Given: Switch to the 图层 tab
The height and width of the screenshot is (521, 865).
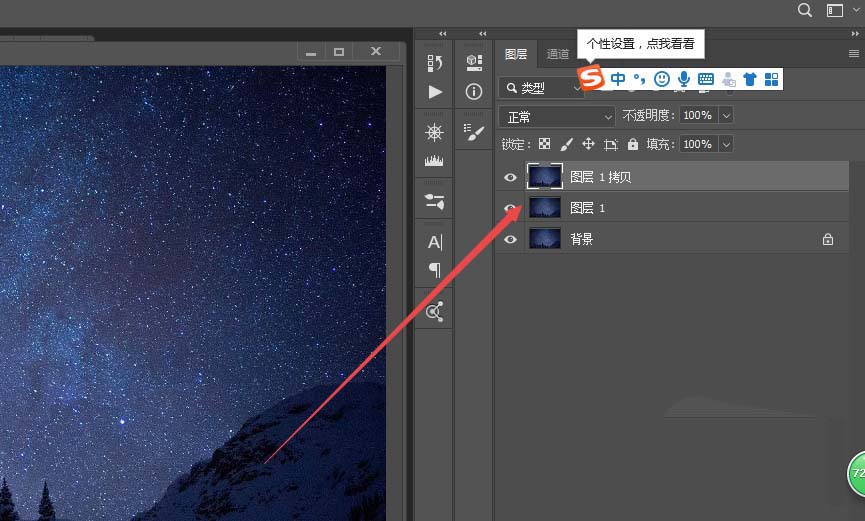Looking at the screenshot, I should (x=516, y=54).
